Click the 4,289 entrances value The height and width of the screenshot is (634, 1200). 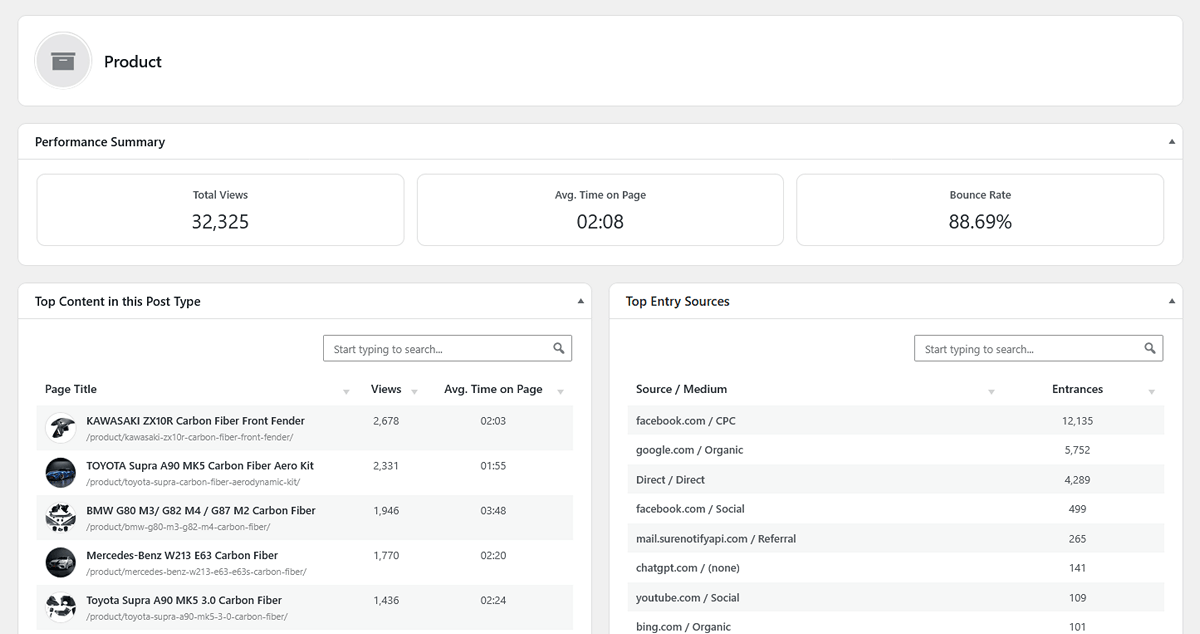pos(1077,480)
